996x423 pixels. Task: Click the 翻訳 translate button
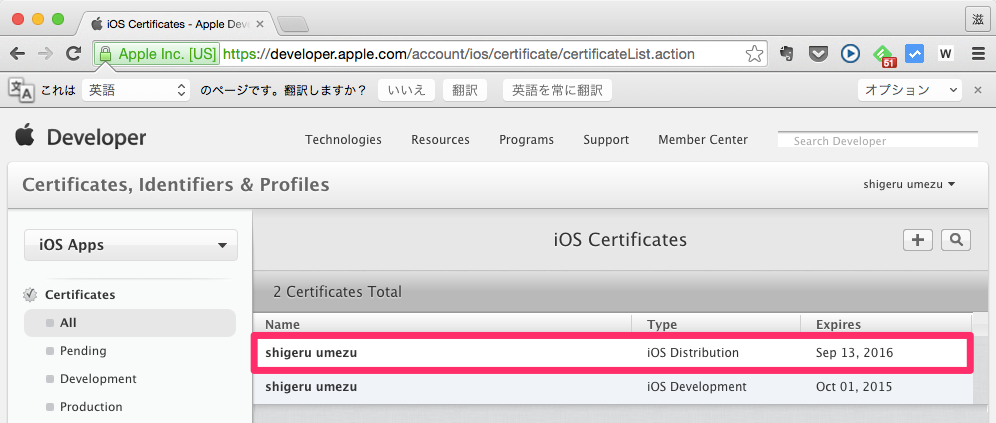coord(465,90)
